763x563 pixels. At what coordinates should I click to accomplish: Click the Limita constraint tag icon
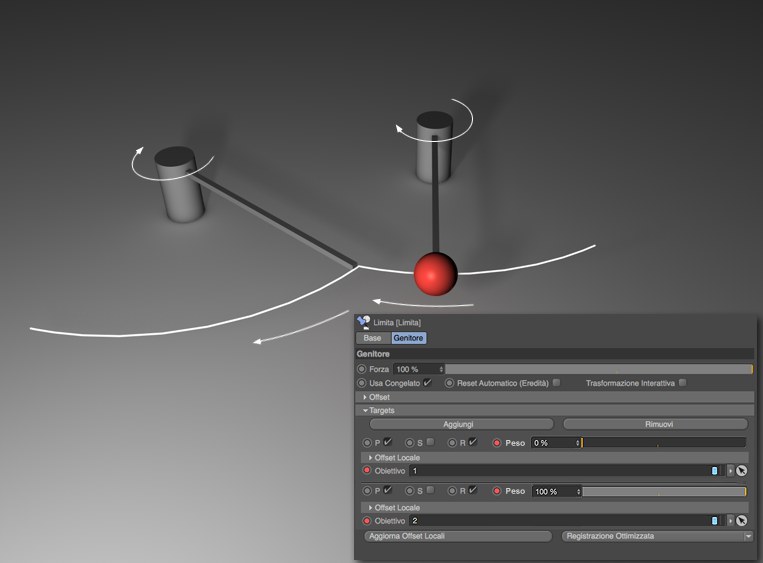[x=362, y=322]
